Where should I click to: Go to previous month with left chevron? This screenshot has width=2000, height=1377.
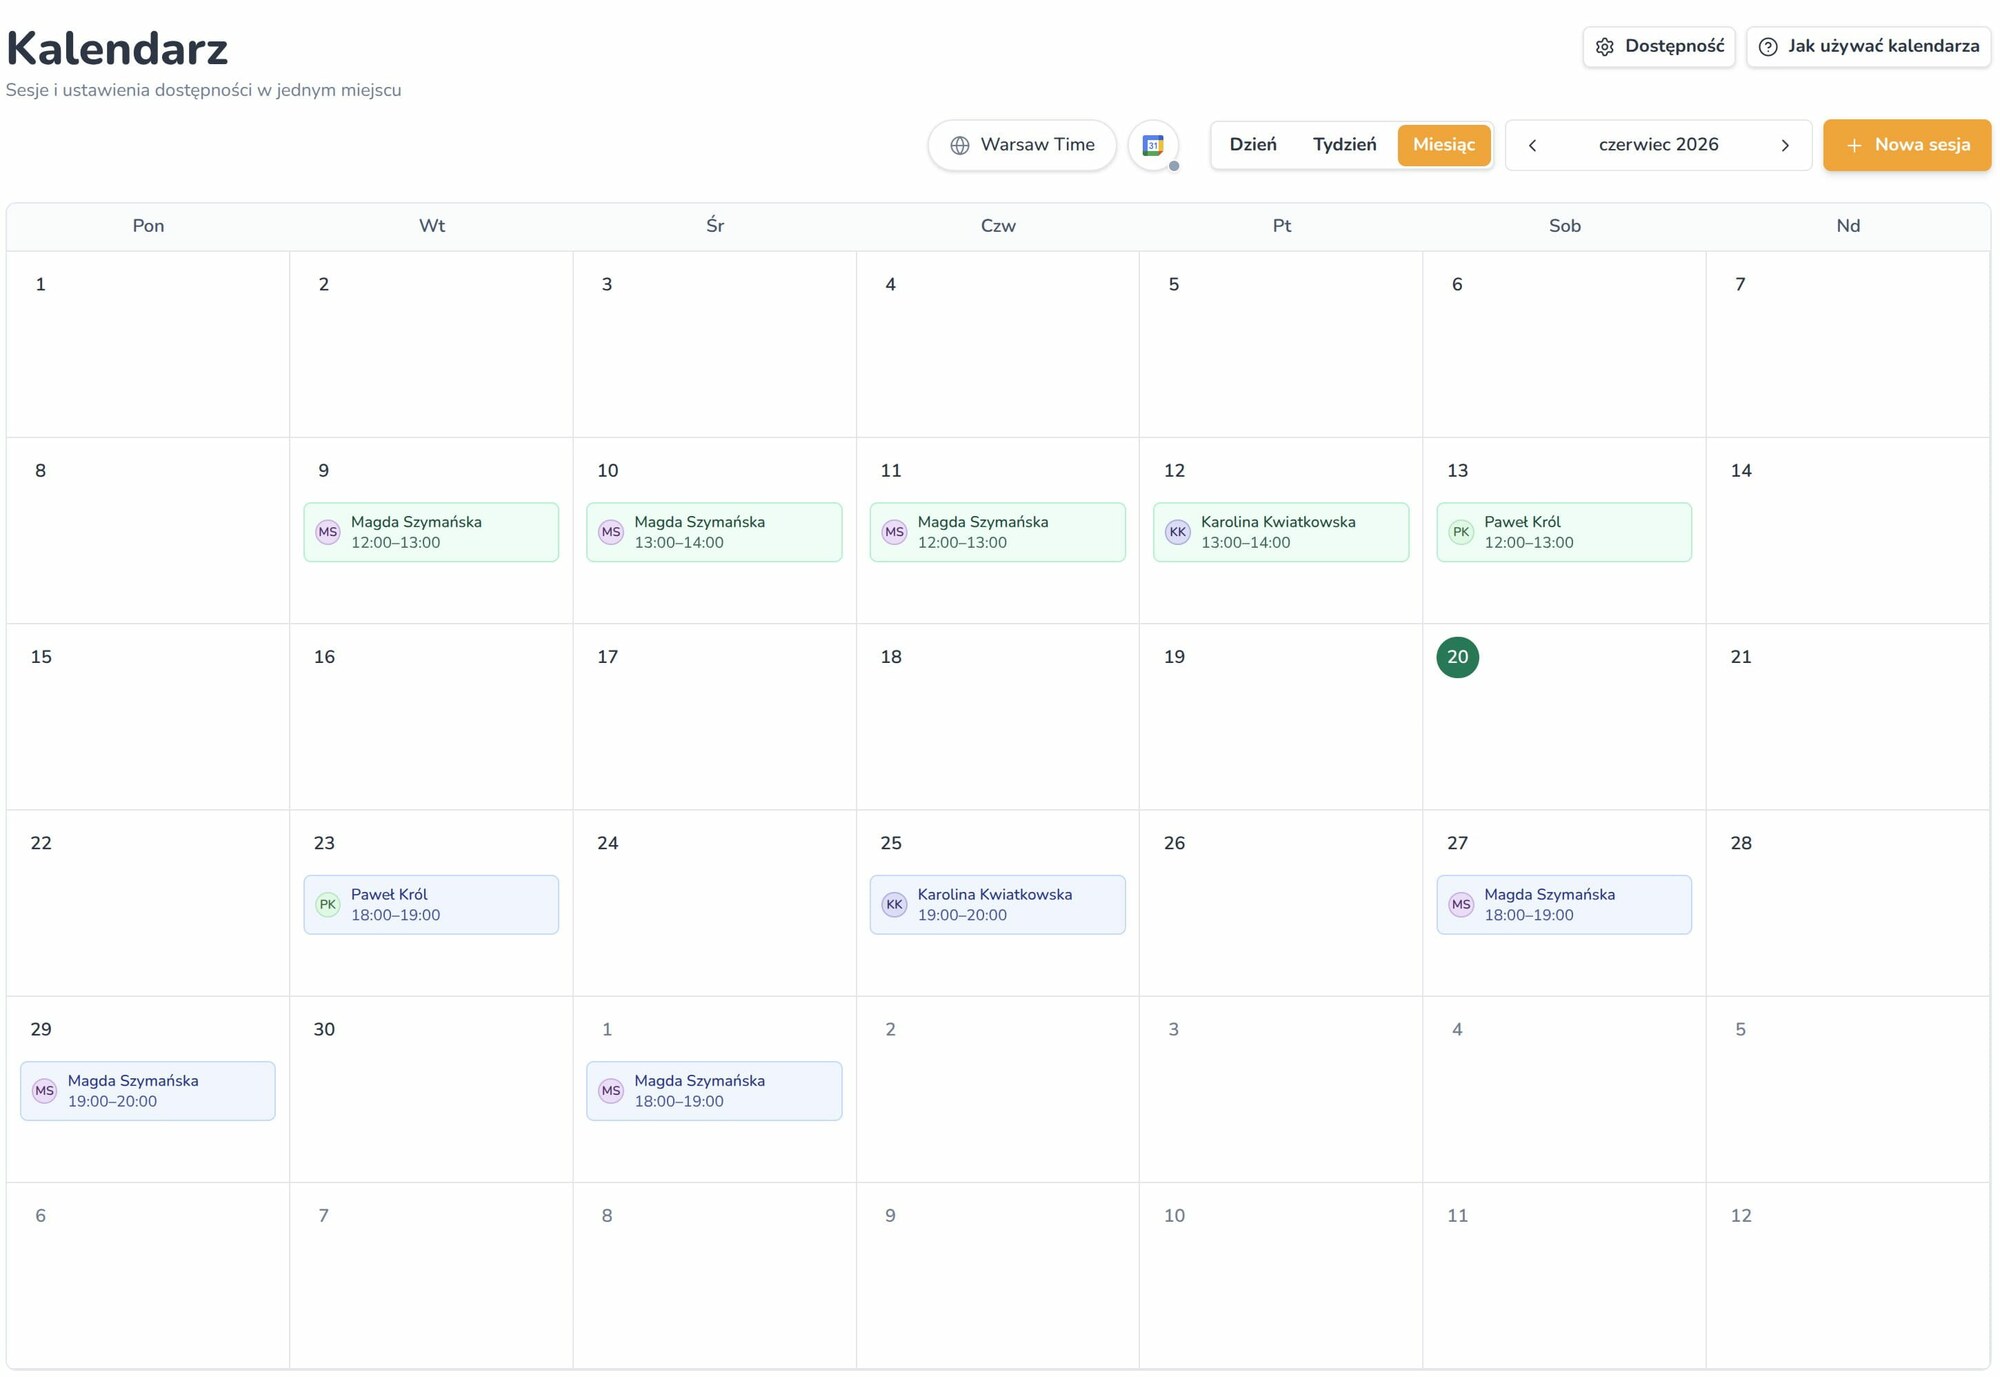(x=1532, y=145)
